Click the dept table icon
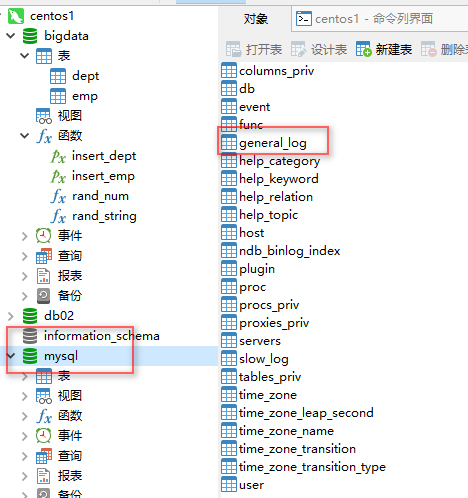Screen dimensions: 468x498 point(58,76)
